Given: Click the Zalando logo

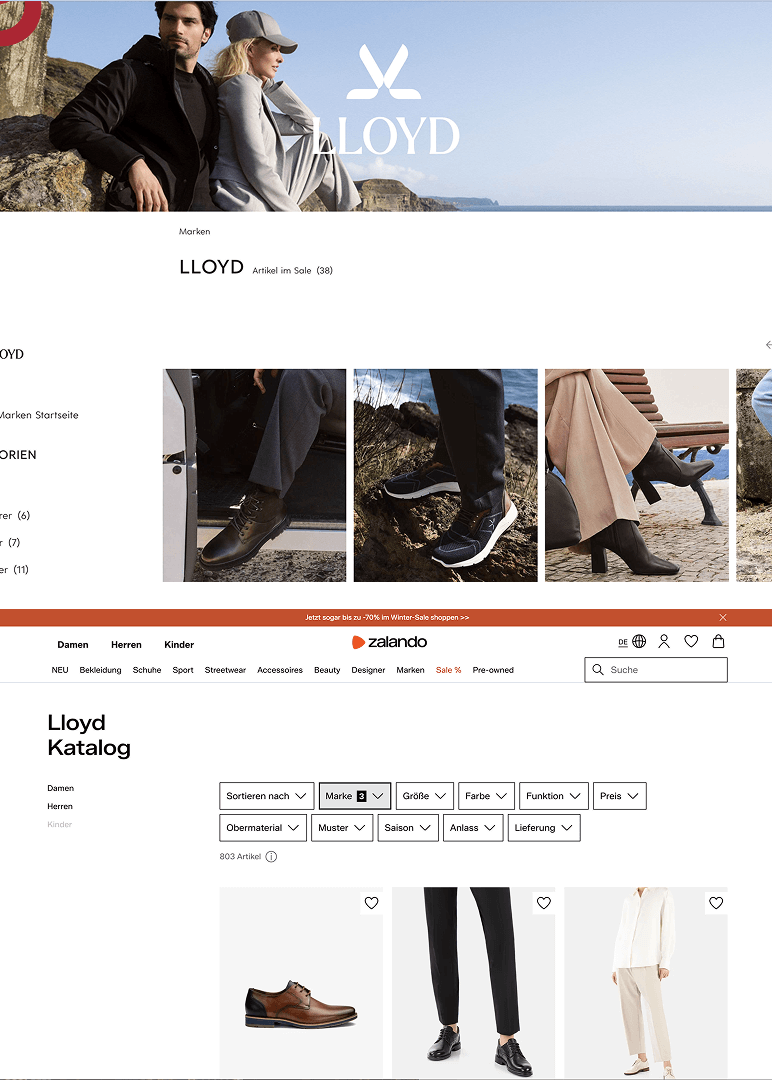Looking at the screenshot, I should 389,642.
